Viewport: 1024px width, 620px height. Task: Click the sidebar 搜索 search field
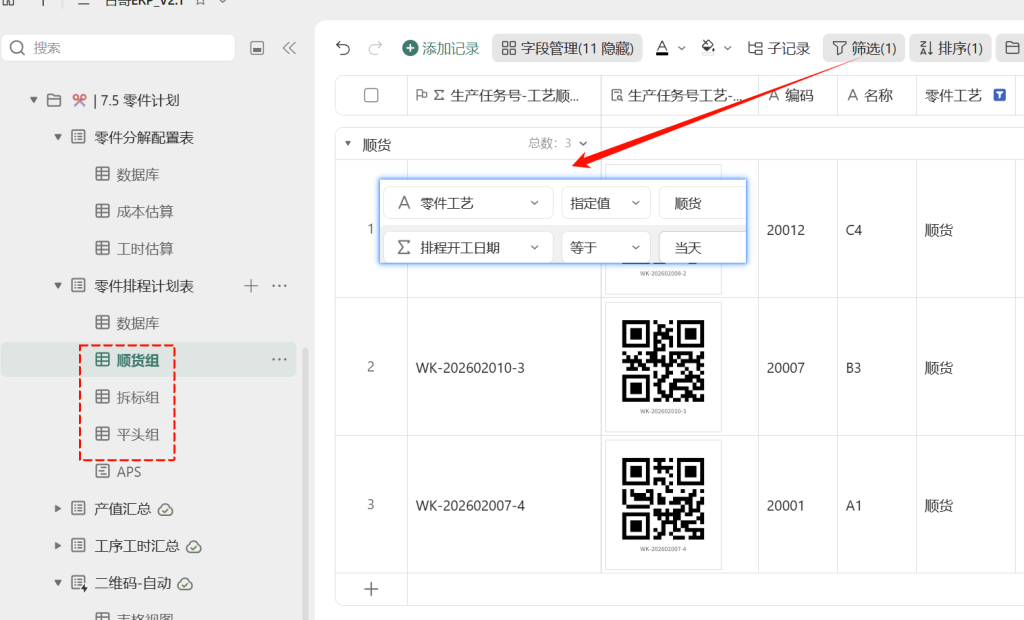point(118,48)
